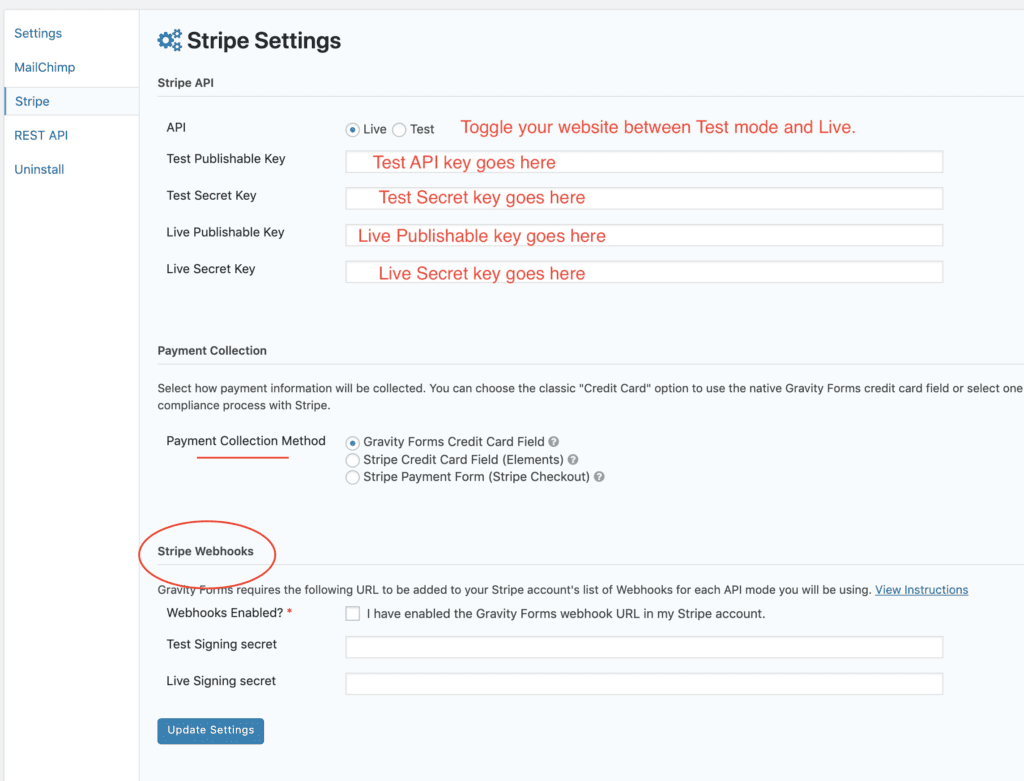This screenshot has width=1024, height=781.
Task: Open the MailChimp sidebar tab
Action: pyautogui.click(x=44, y=67)
